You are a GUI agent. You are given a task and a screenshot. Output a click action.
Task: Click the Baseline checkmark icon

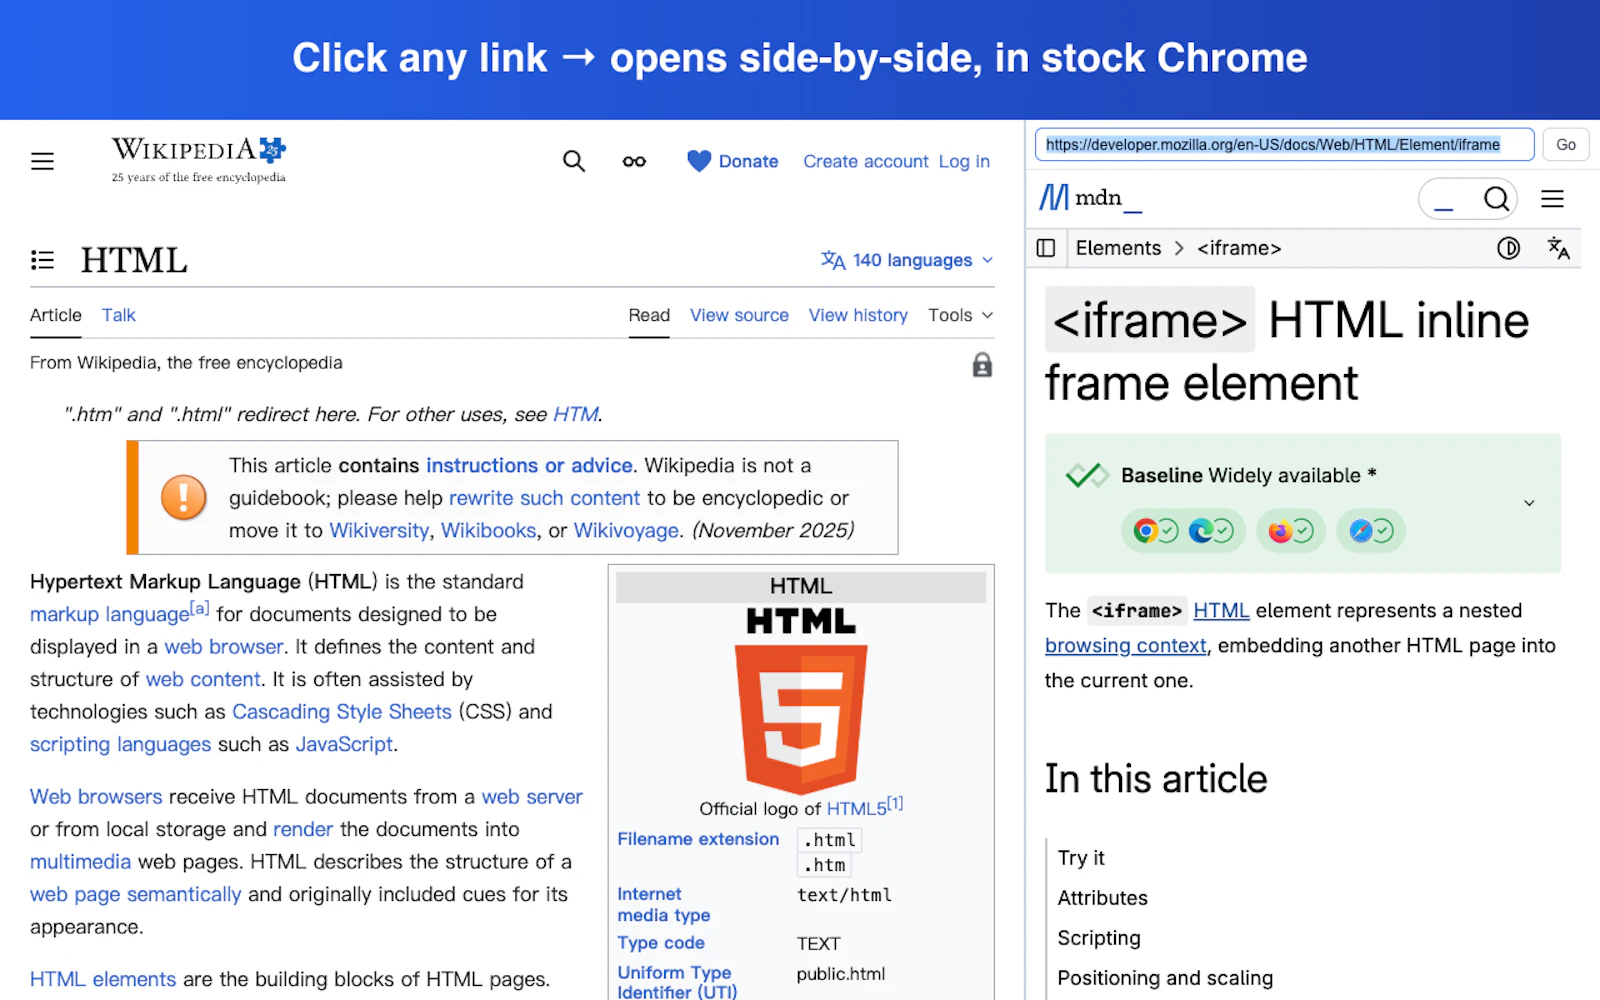coord(1087,475)
